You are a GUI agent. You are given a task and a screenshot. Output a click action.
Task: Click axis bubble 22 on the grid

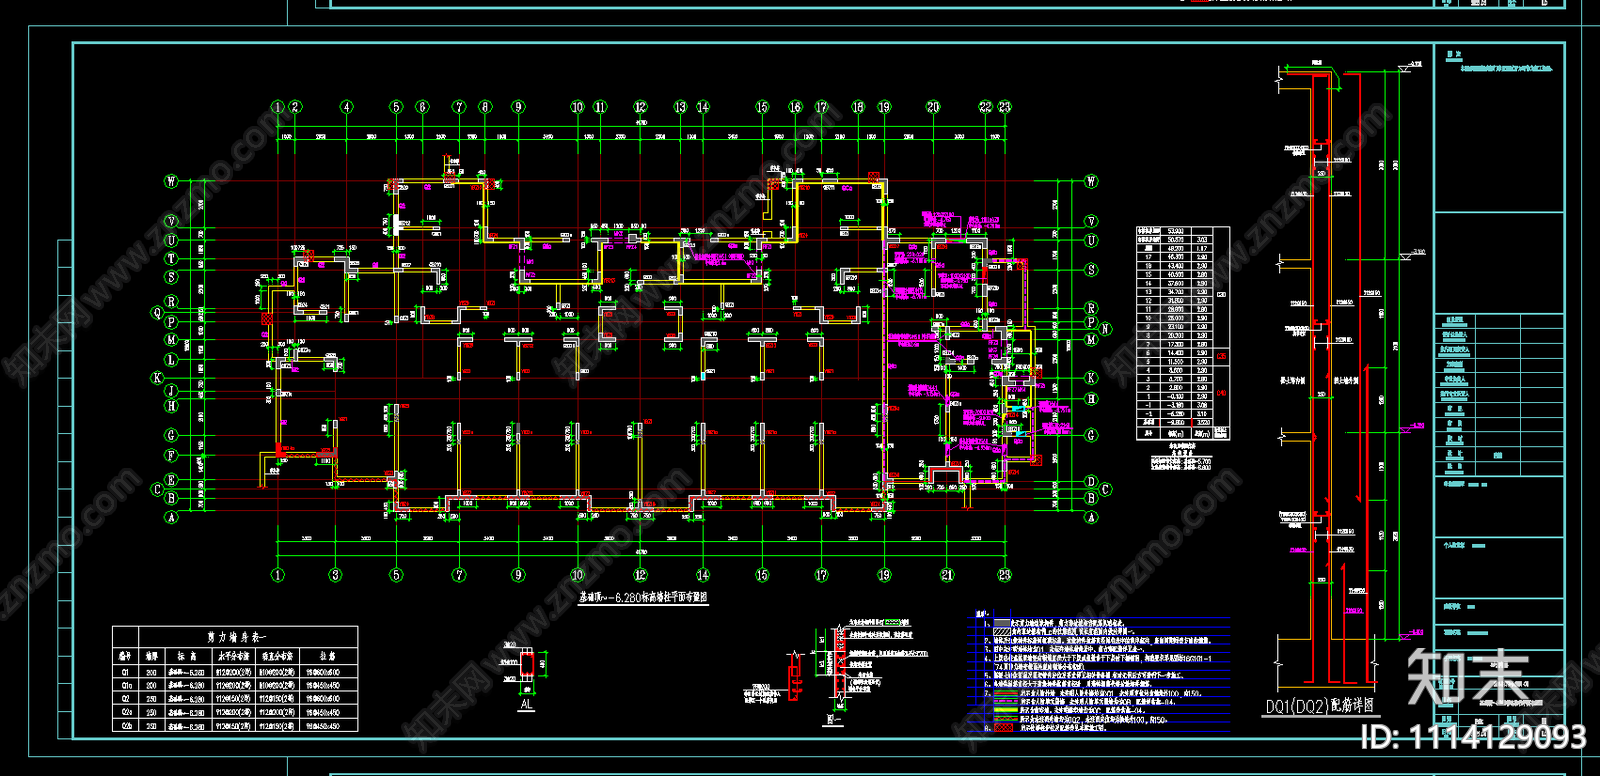(986, 107)
